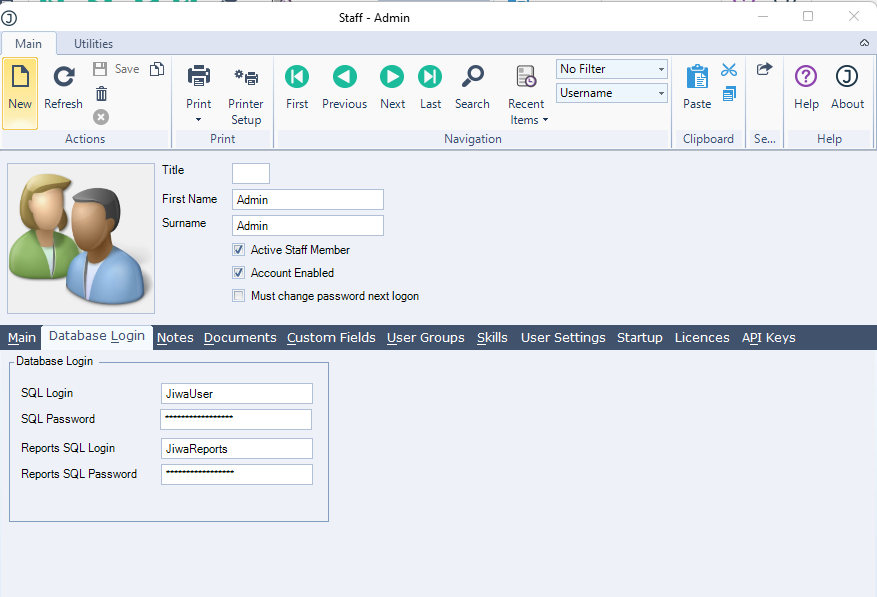877x597 pixels.
Task: Toggle Active Staff Member checkbox
Action: click(239, 250)
